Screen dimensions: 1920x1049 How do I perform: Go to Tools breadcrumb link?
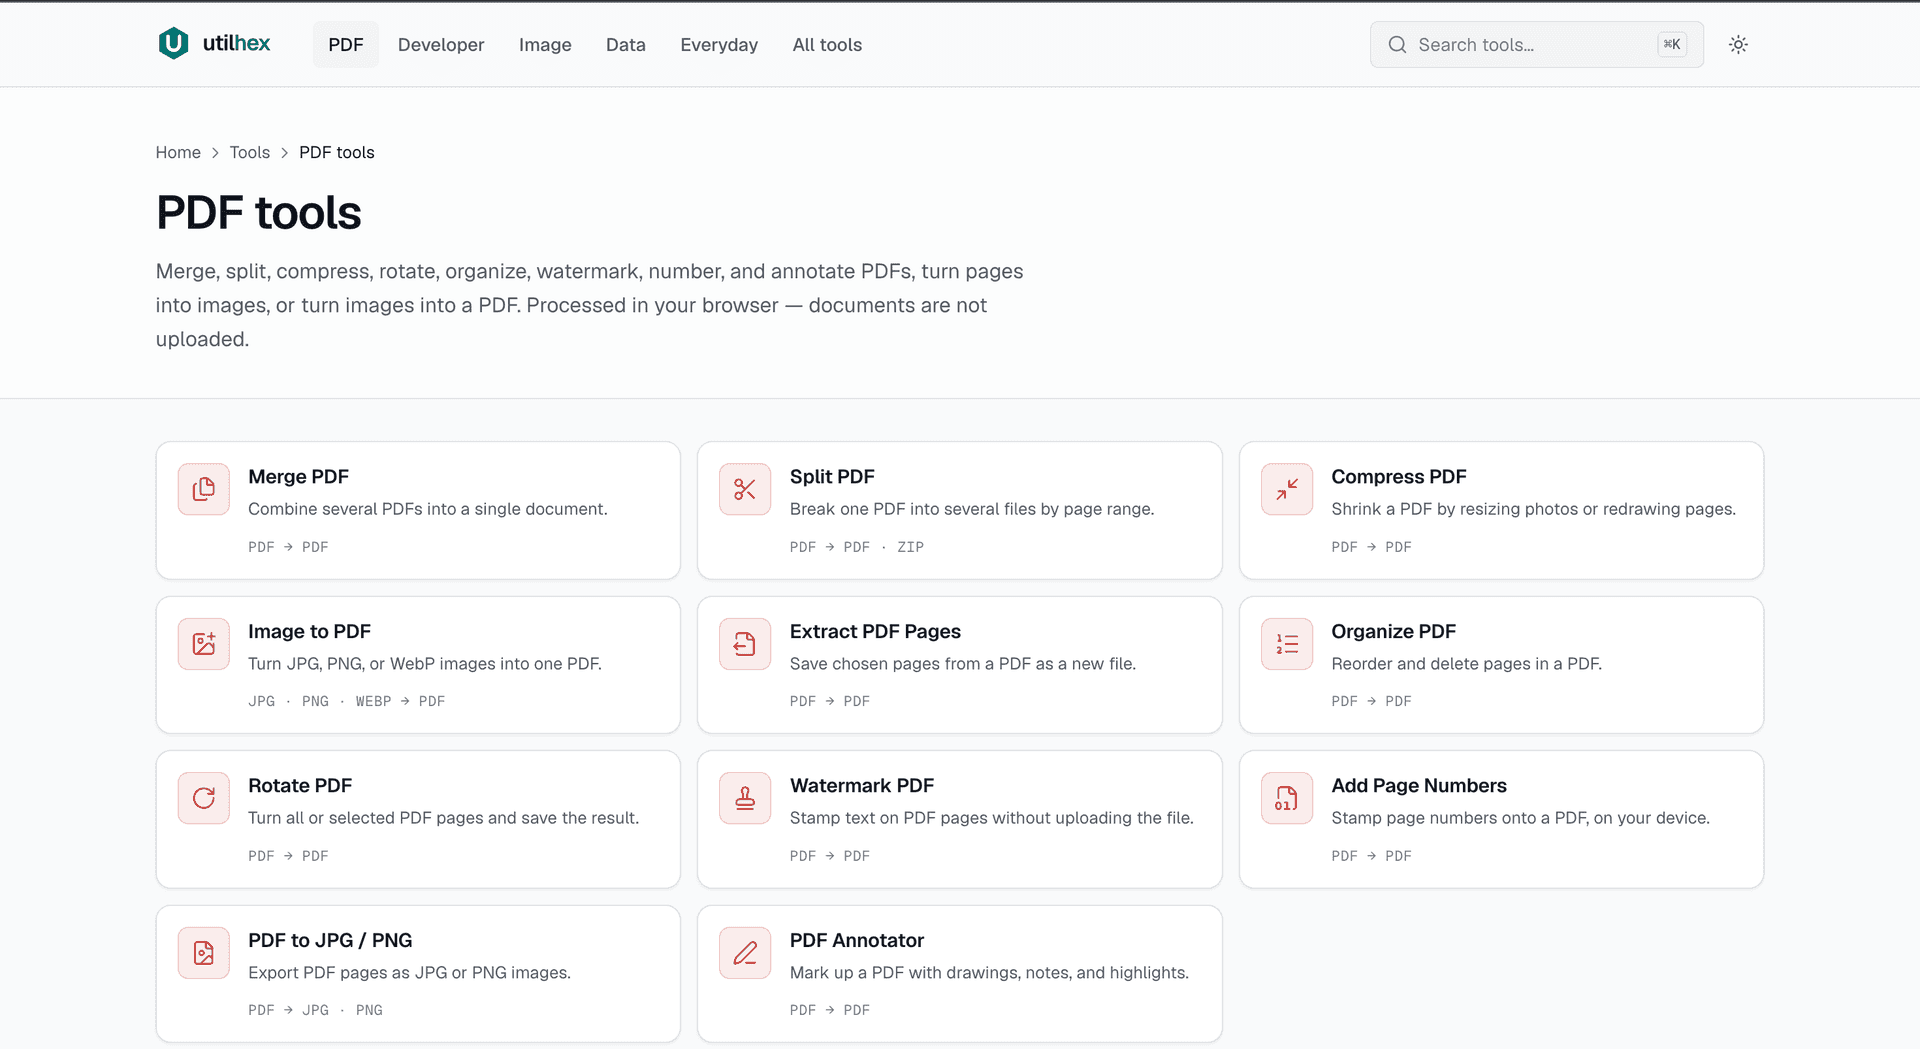coord(250,152)
